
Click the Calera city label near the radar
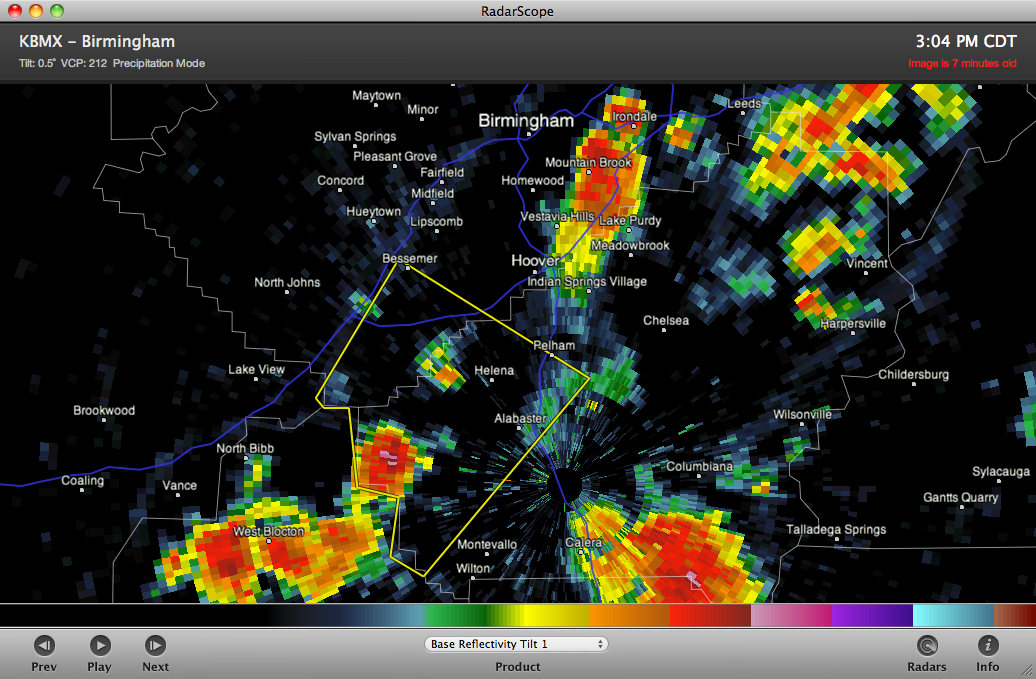(584, 543)
